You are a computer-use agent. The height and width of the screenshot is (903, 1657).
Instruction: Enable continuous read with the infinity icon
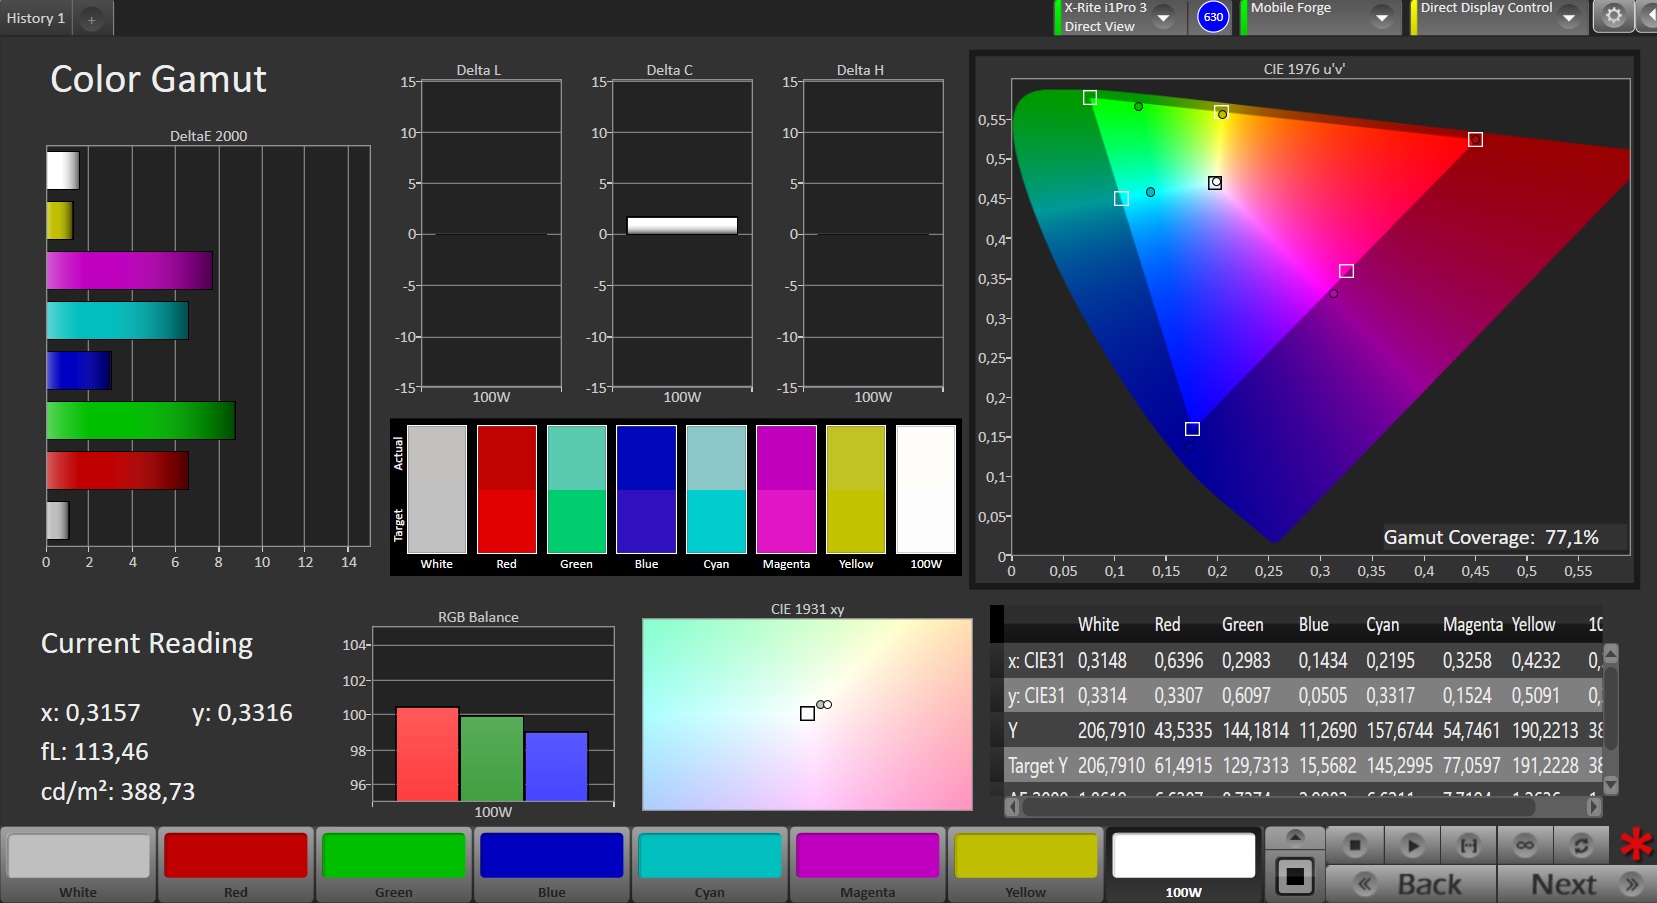[x=1524, y=845]
